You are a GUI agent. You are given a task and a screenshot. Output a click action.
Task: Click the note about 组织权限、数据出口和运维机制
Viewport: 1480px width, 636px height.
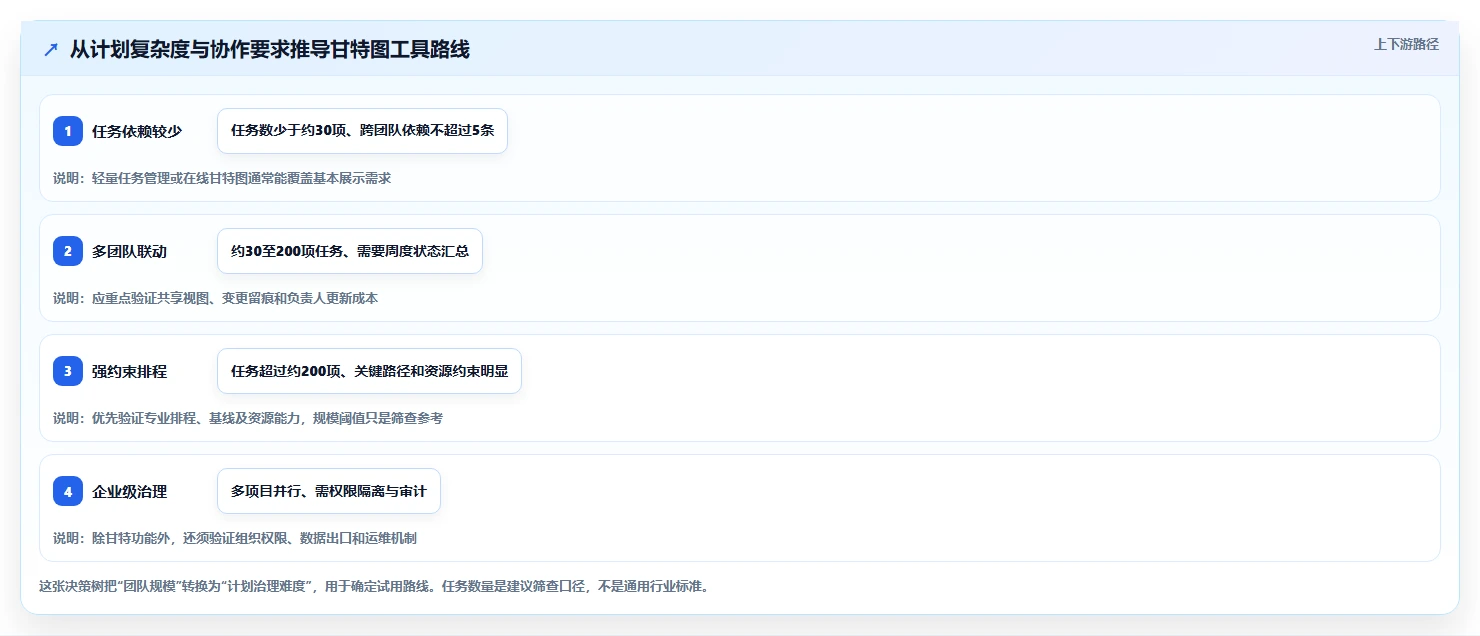coord(235,538)
